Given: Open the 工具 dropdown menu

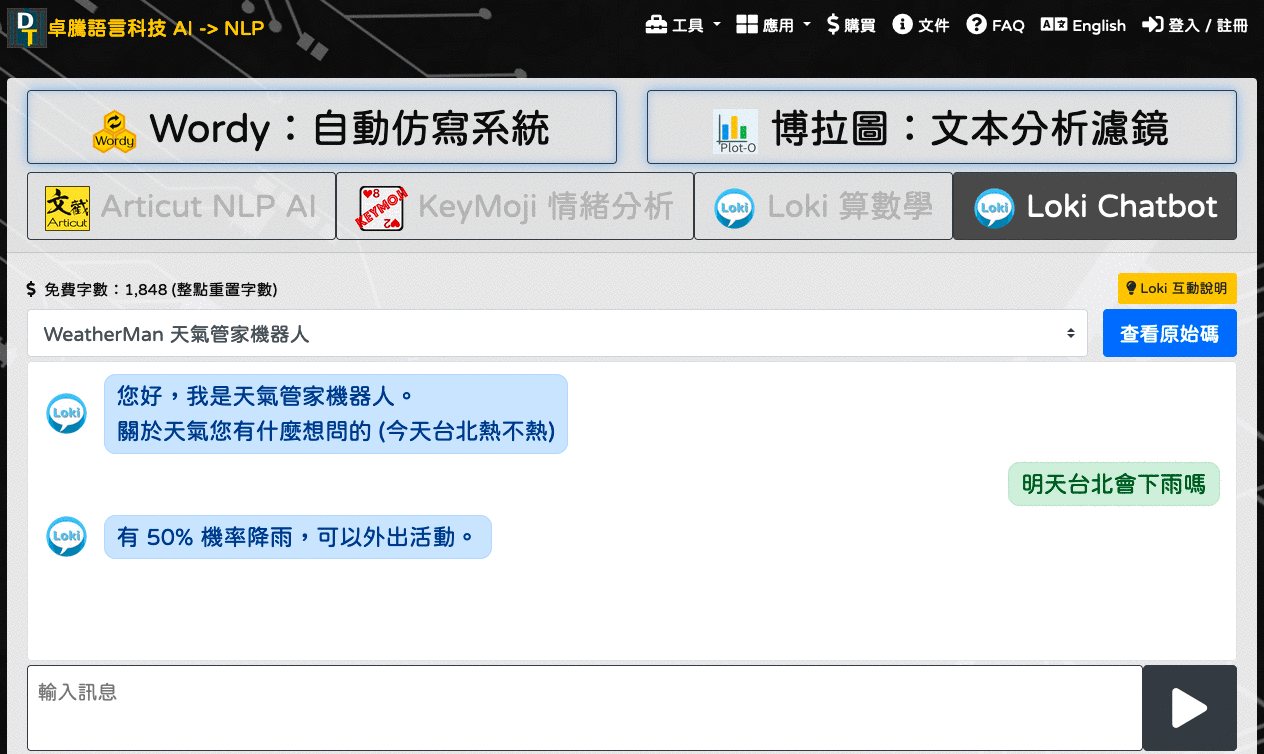Looking at the screenshot, I should (683, 24).
